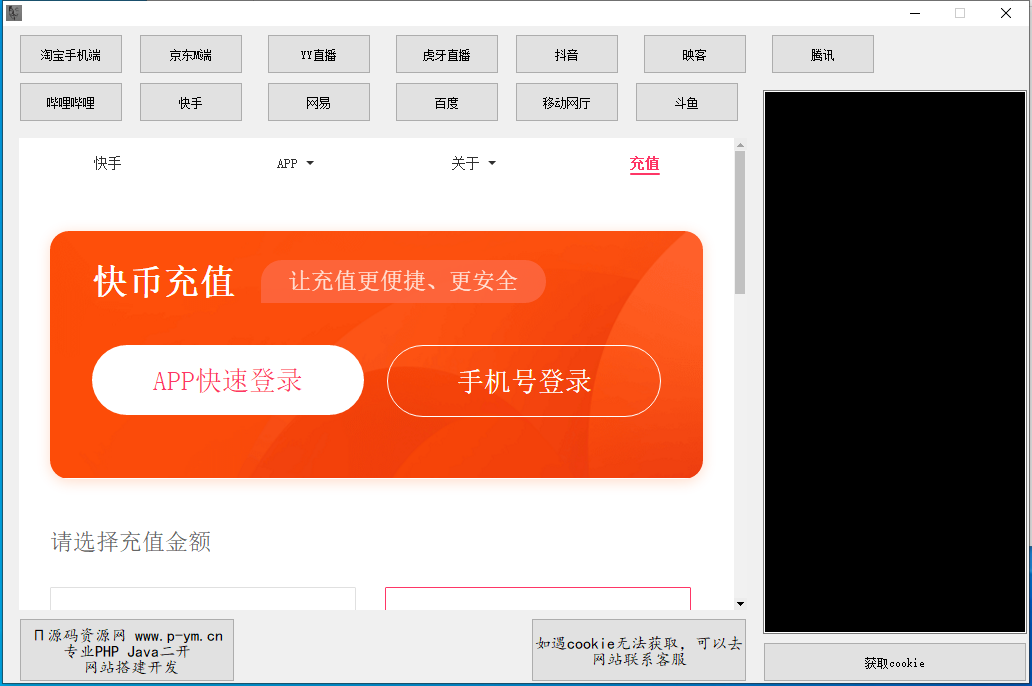The image size is (1032, 686).
Task: Open the YY直播 platform button
Action: pyautogui.click(x=319, y=54)
